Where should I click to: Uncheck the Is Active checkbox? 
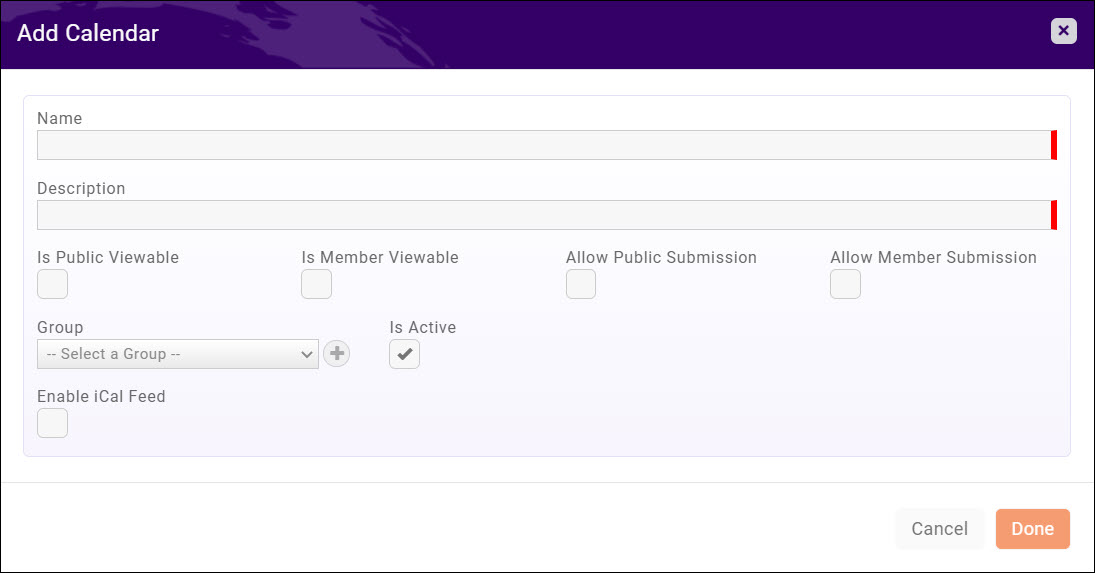point(404,354)
